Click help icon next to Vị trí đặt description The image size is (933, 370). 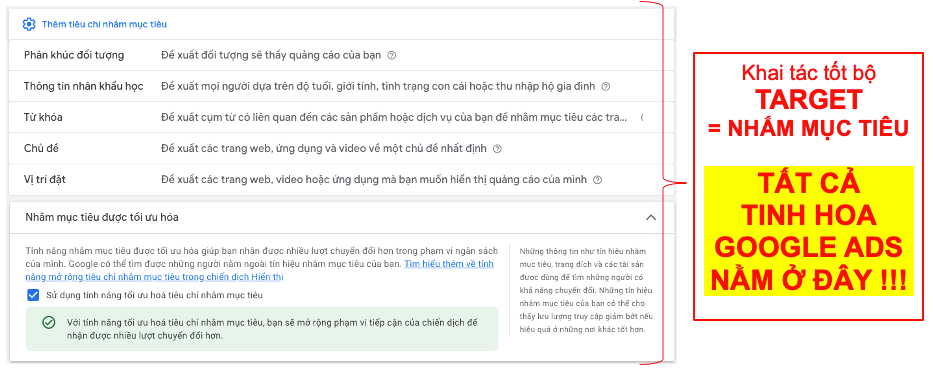(x=598, y=180)
